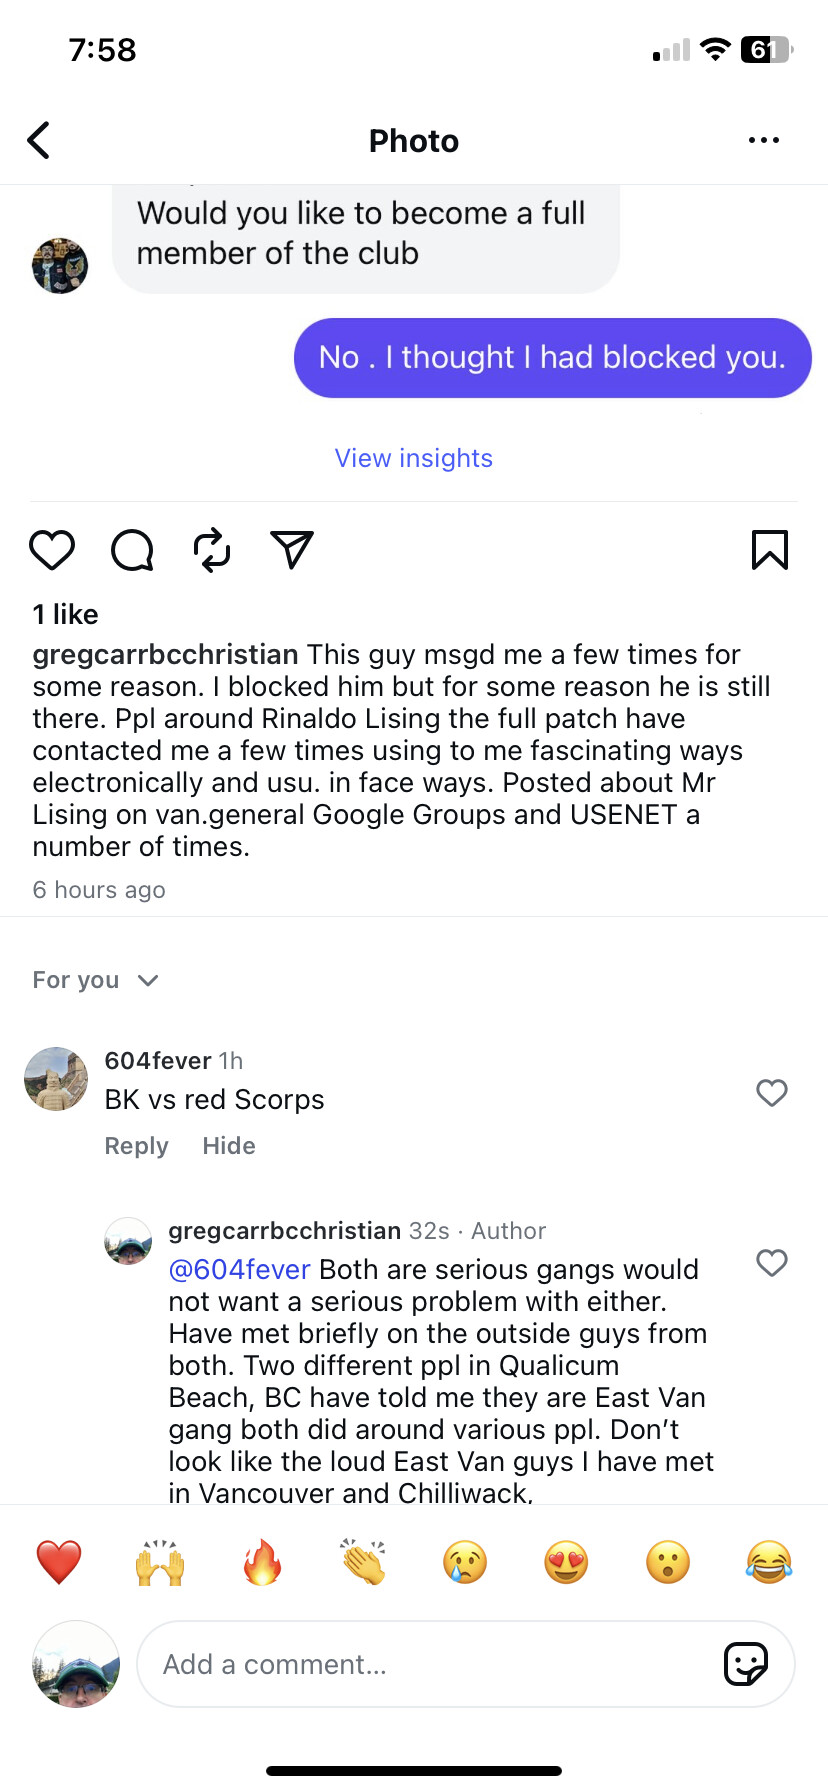Open 604fever's profile picture
This screenshot has height=1792, width=828.
point(56,1079)
